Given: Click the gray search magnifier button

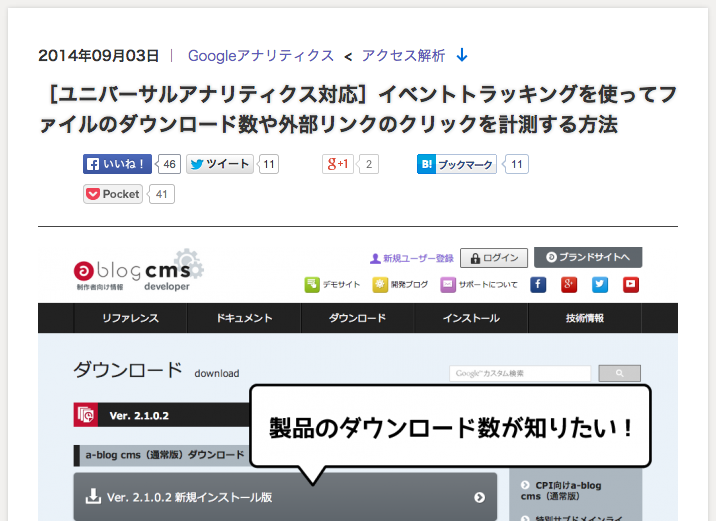Looking at the screenshot, I should [x=620, y=373].
